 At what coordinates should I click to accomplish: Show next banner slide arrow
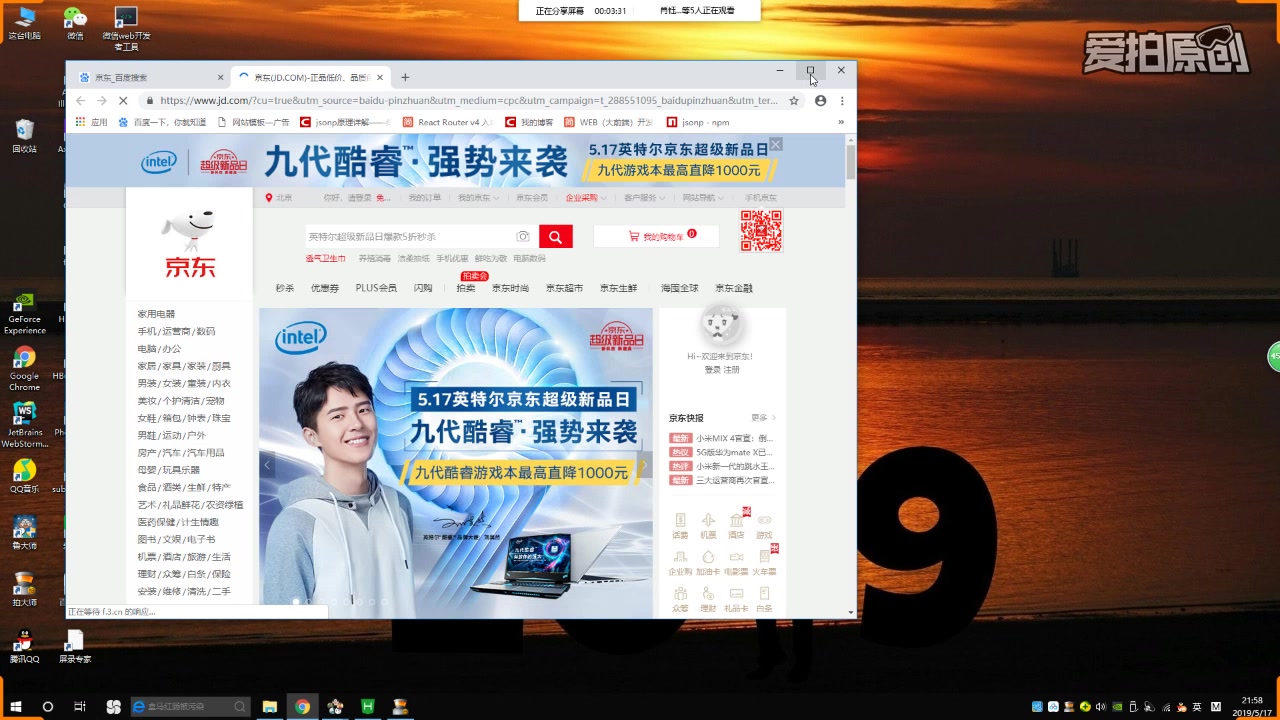click(644, 465)
